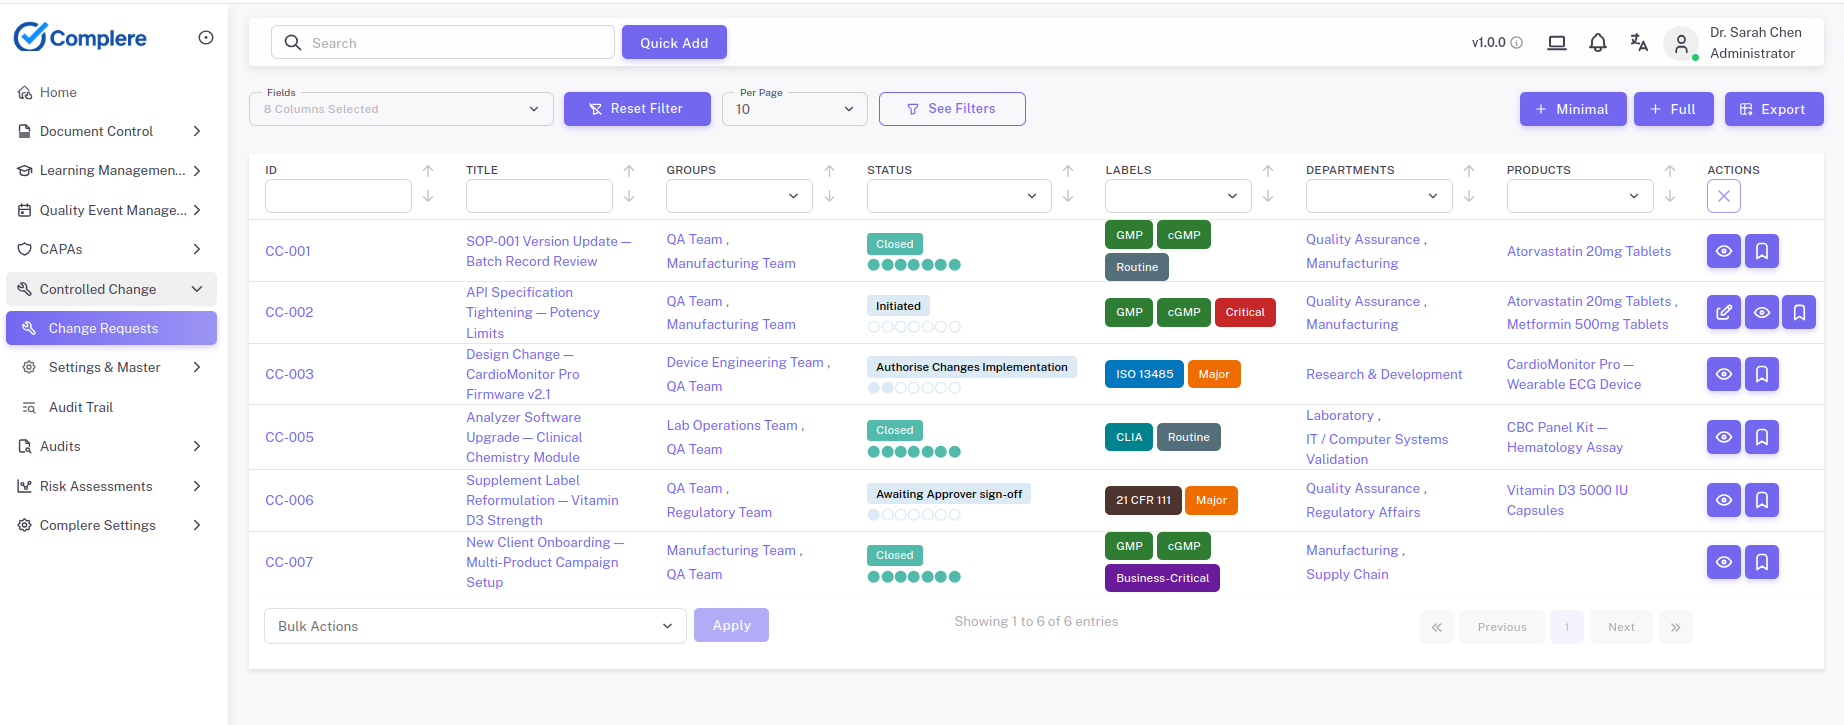Viewport: 1844px width, 725px height.
Task: Clear column filters with X icon
Action: pos(1723,196)
